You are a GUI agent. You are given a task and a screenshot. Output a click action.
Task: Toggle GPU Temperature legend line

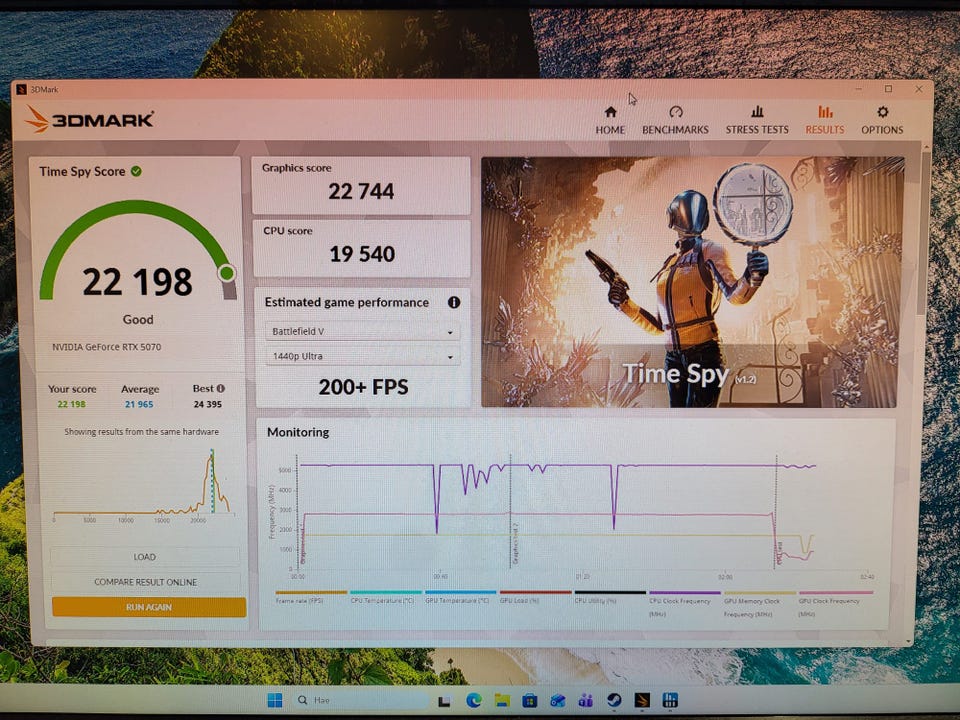click(x=460, y=597)
